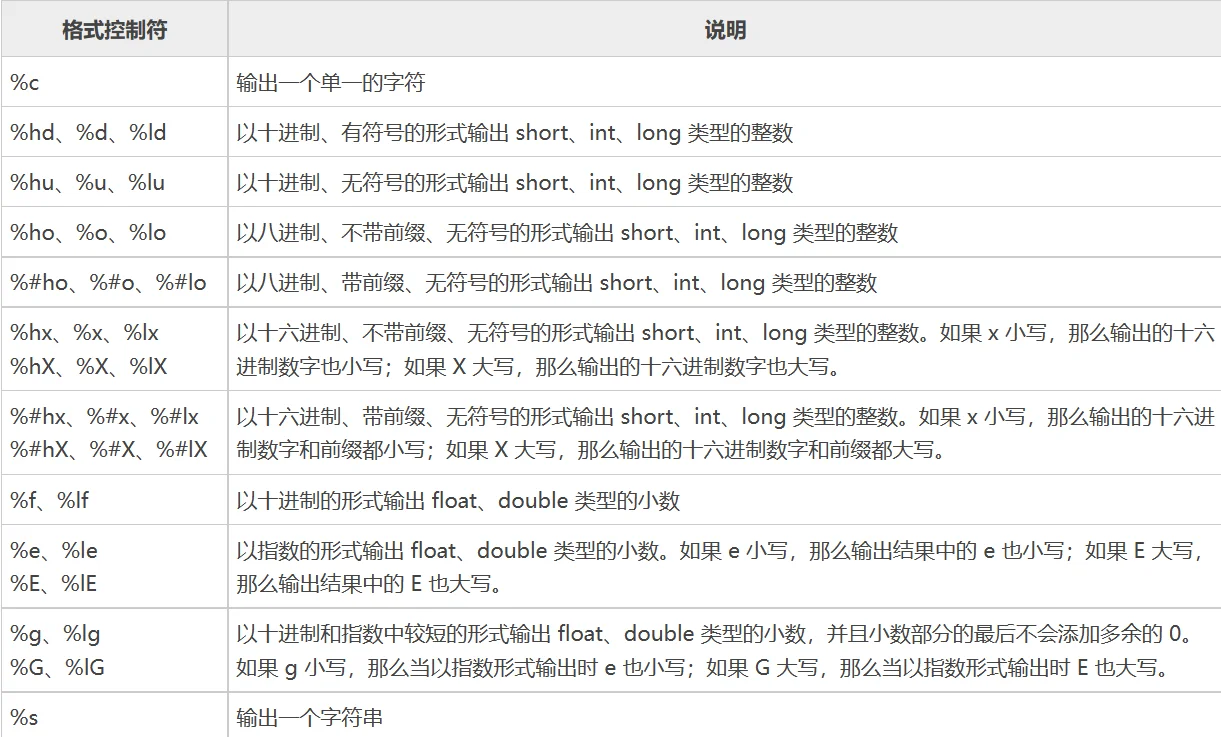Select the %c format specifier cell
This screenshot has height=737, width=1221.
pos(26,82)
